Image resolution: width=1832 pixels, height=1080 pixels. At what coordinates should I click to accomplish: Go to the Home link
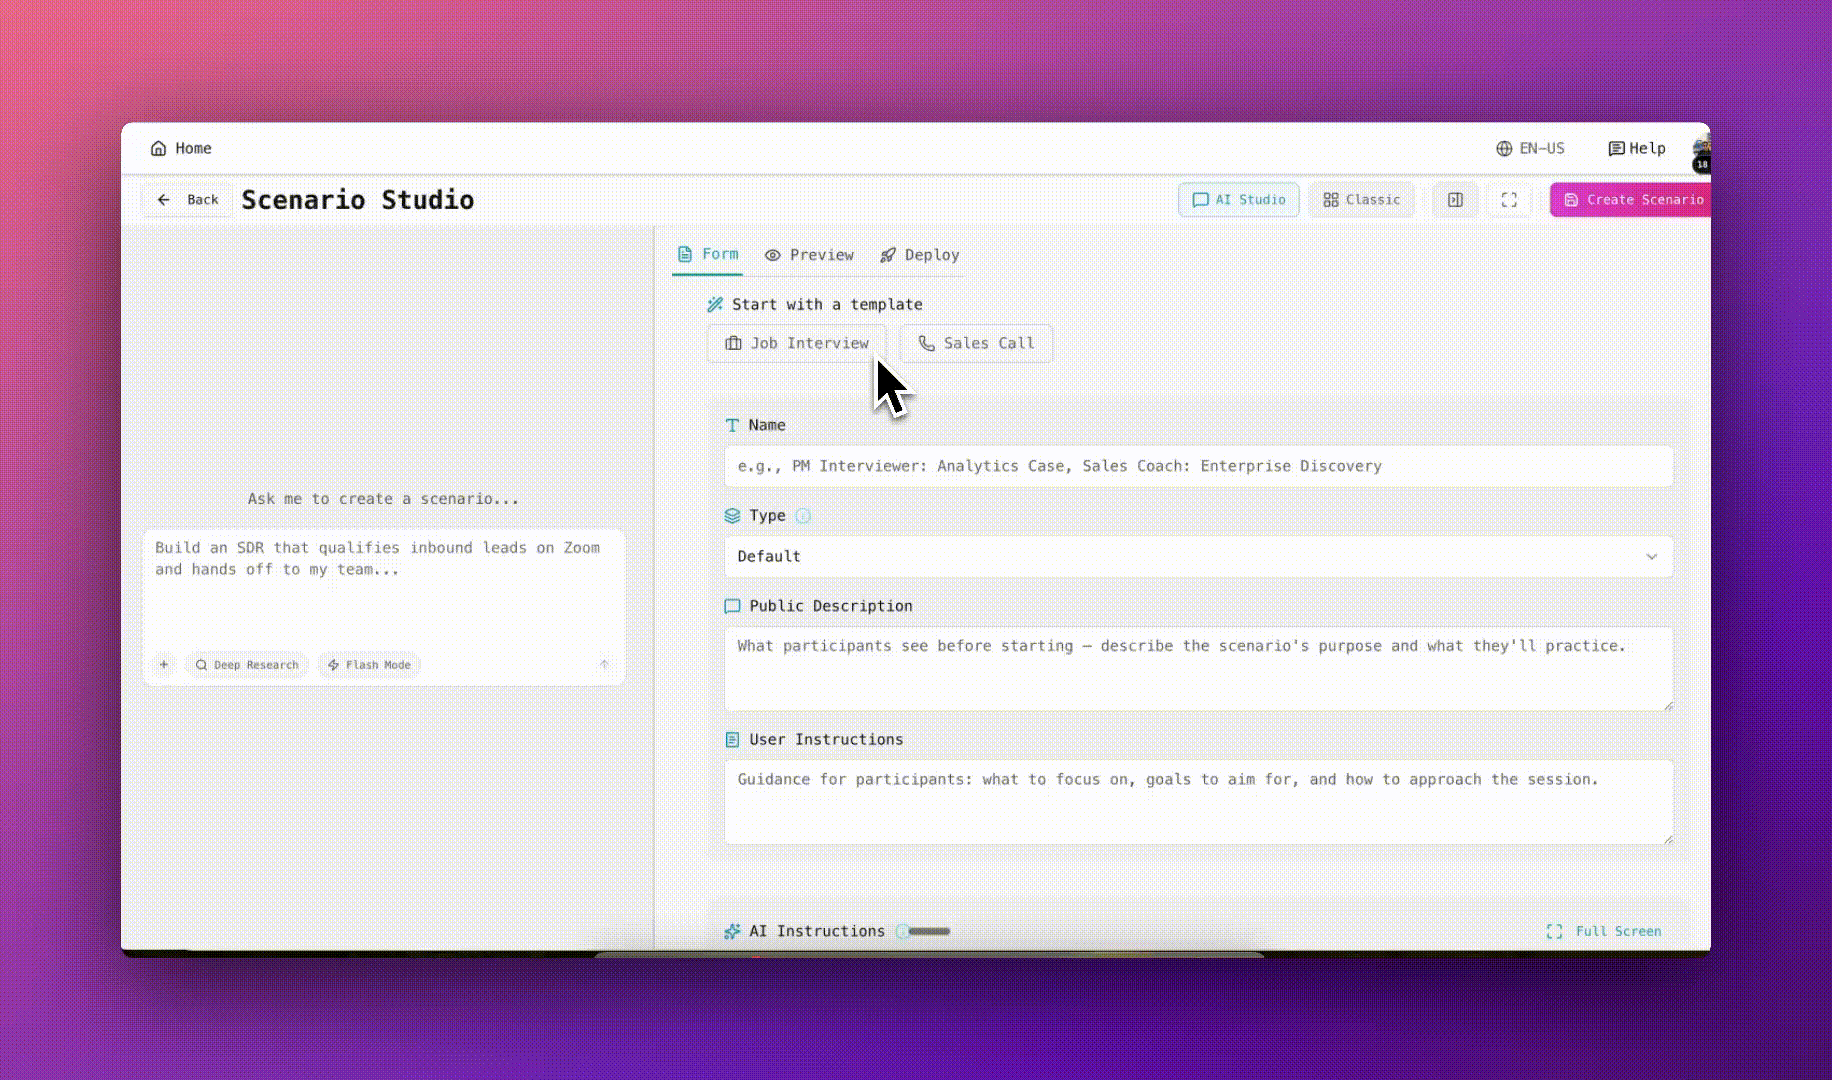(x=181, y=148)
